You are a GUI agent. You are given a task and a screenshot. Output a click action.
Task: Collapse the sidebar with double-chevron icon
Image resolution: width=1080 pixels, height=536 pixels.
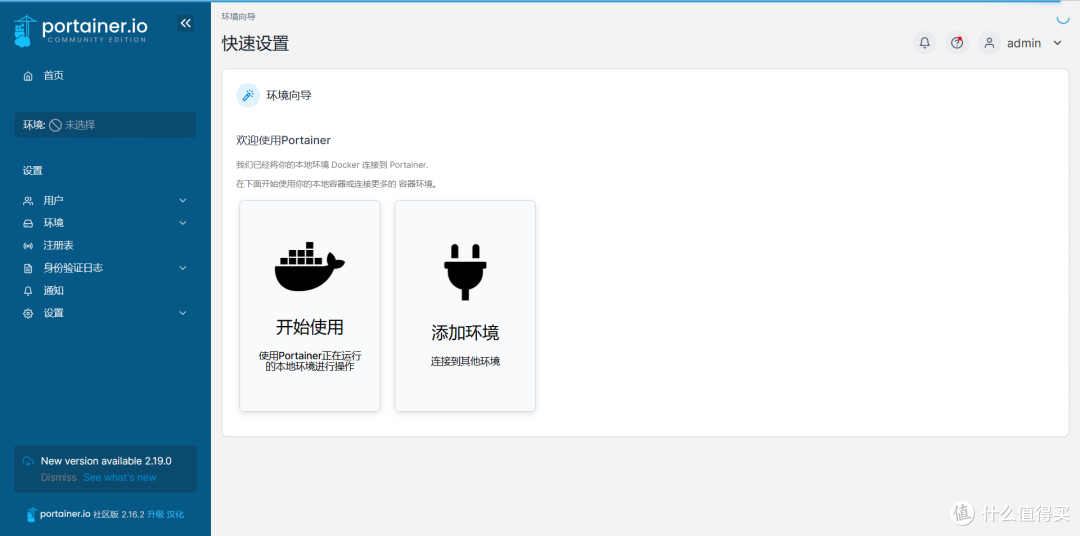click(185, 23)
